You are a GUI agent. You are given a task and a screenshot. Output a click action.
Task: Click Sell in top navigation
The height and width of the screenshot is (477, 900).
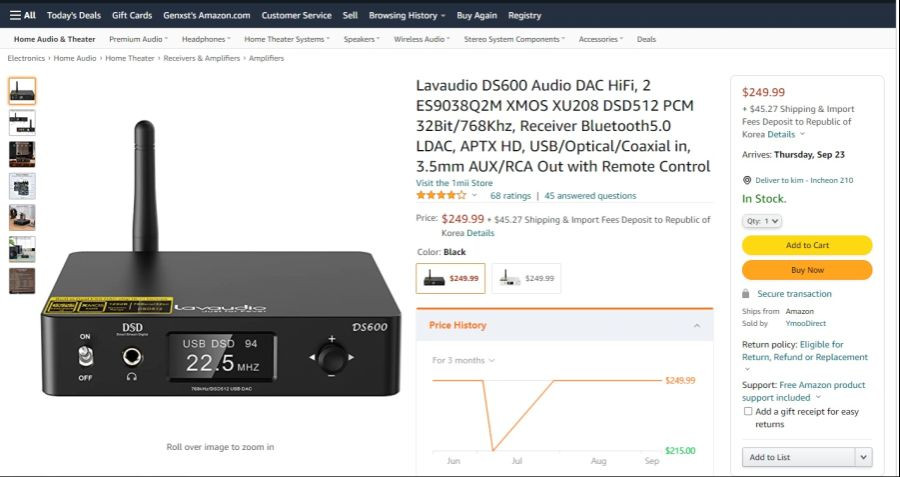click(350, 15)
